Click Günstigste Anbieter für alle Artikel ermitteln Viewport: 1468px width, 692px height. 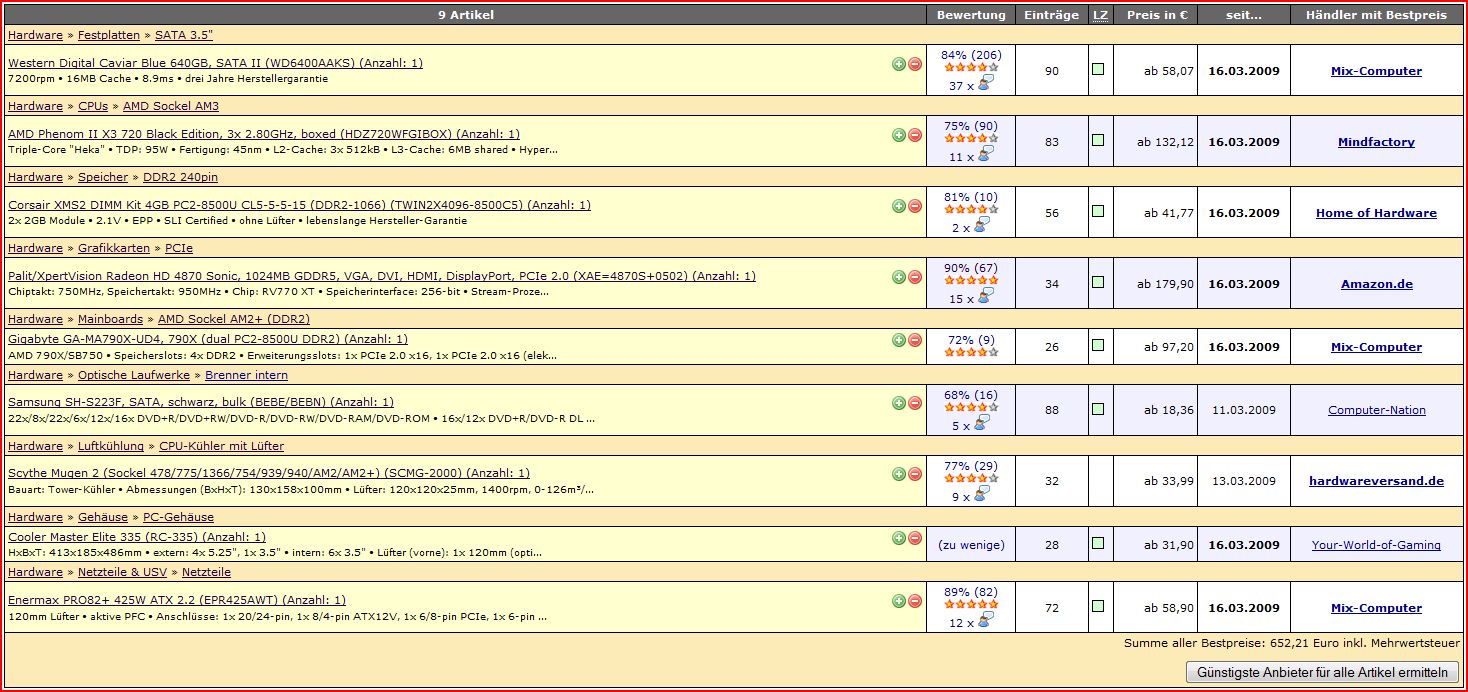click(x=1321, y=672)
